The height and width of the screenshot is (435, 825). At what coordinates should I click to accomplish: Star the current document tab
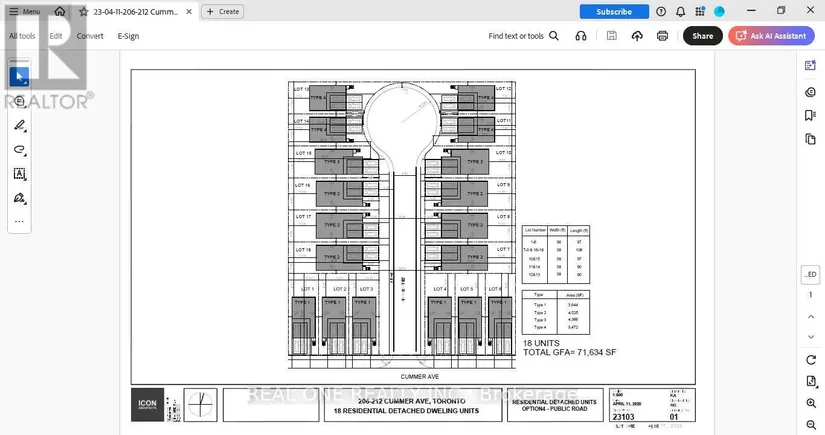(84, 12)
